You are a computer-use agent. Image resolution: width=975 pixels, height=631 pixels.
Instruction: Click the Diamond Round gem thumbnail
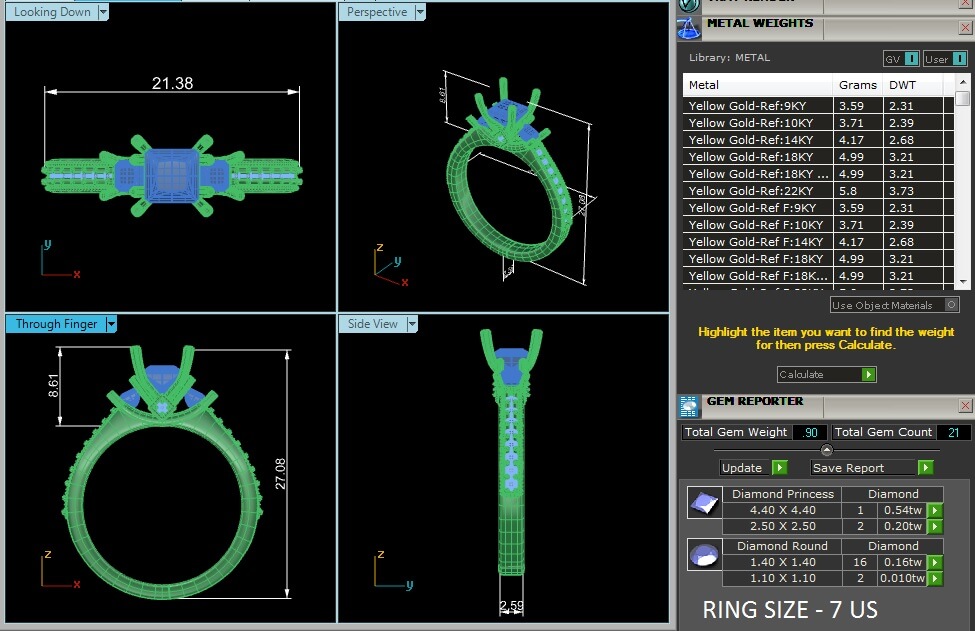705,554
